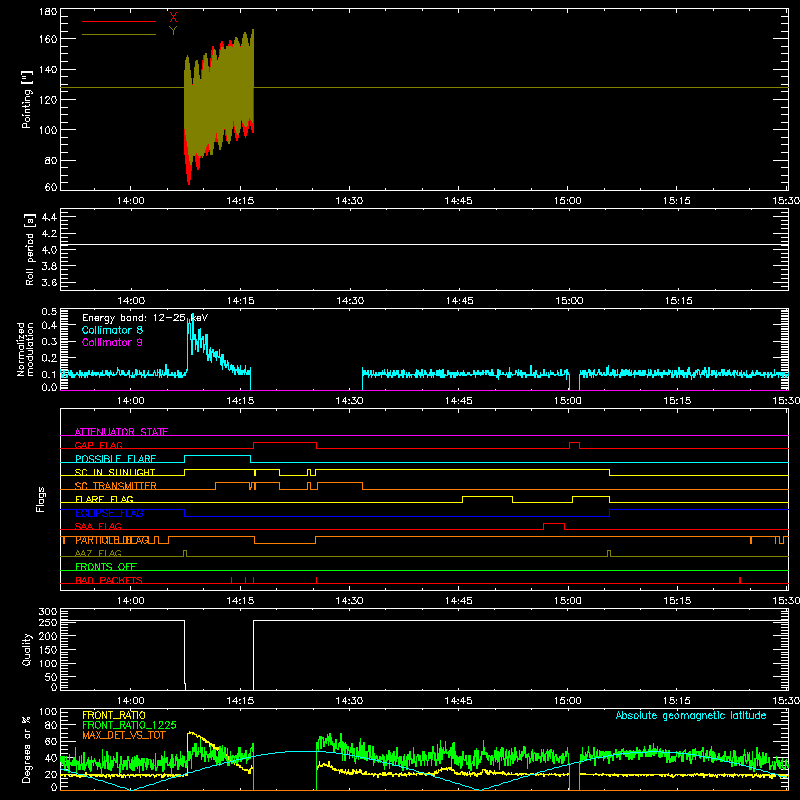Click the GAP_FLAG label
Screen dimensions: 800x800
[98, 445]
